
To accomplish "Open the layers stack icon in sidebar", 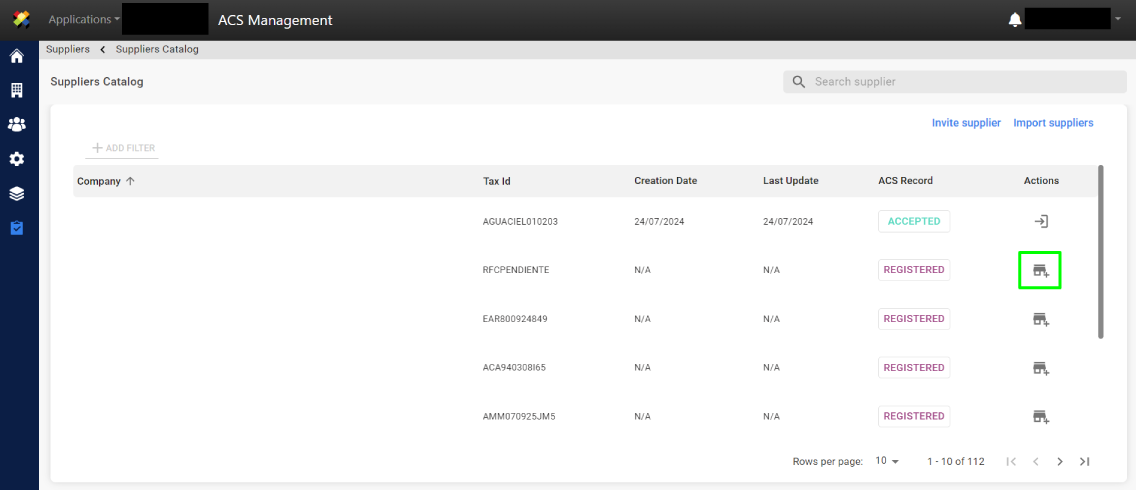I will [16, 194].
